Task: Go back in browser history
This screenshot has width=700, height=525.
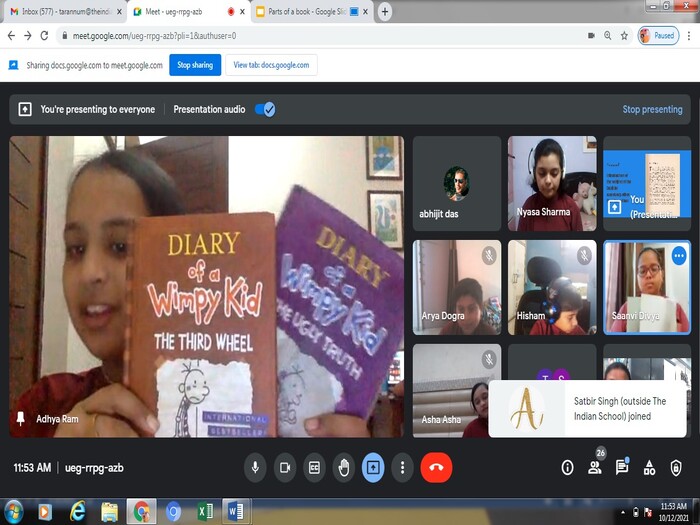Action: coord(11,36)
